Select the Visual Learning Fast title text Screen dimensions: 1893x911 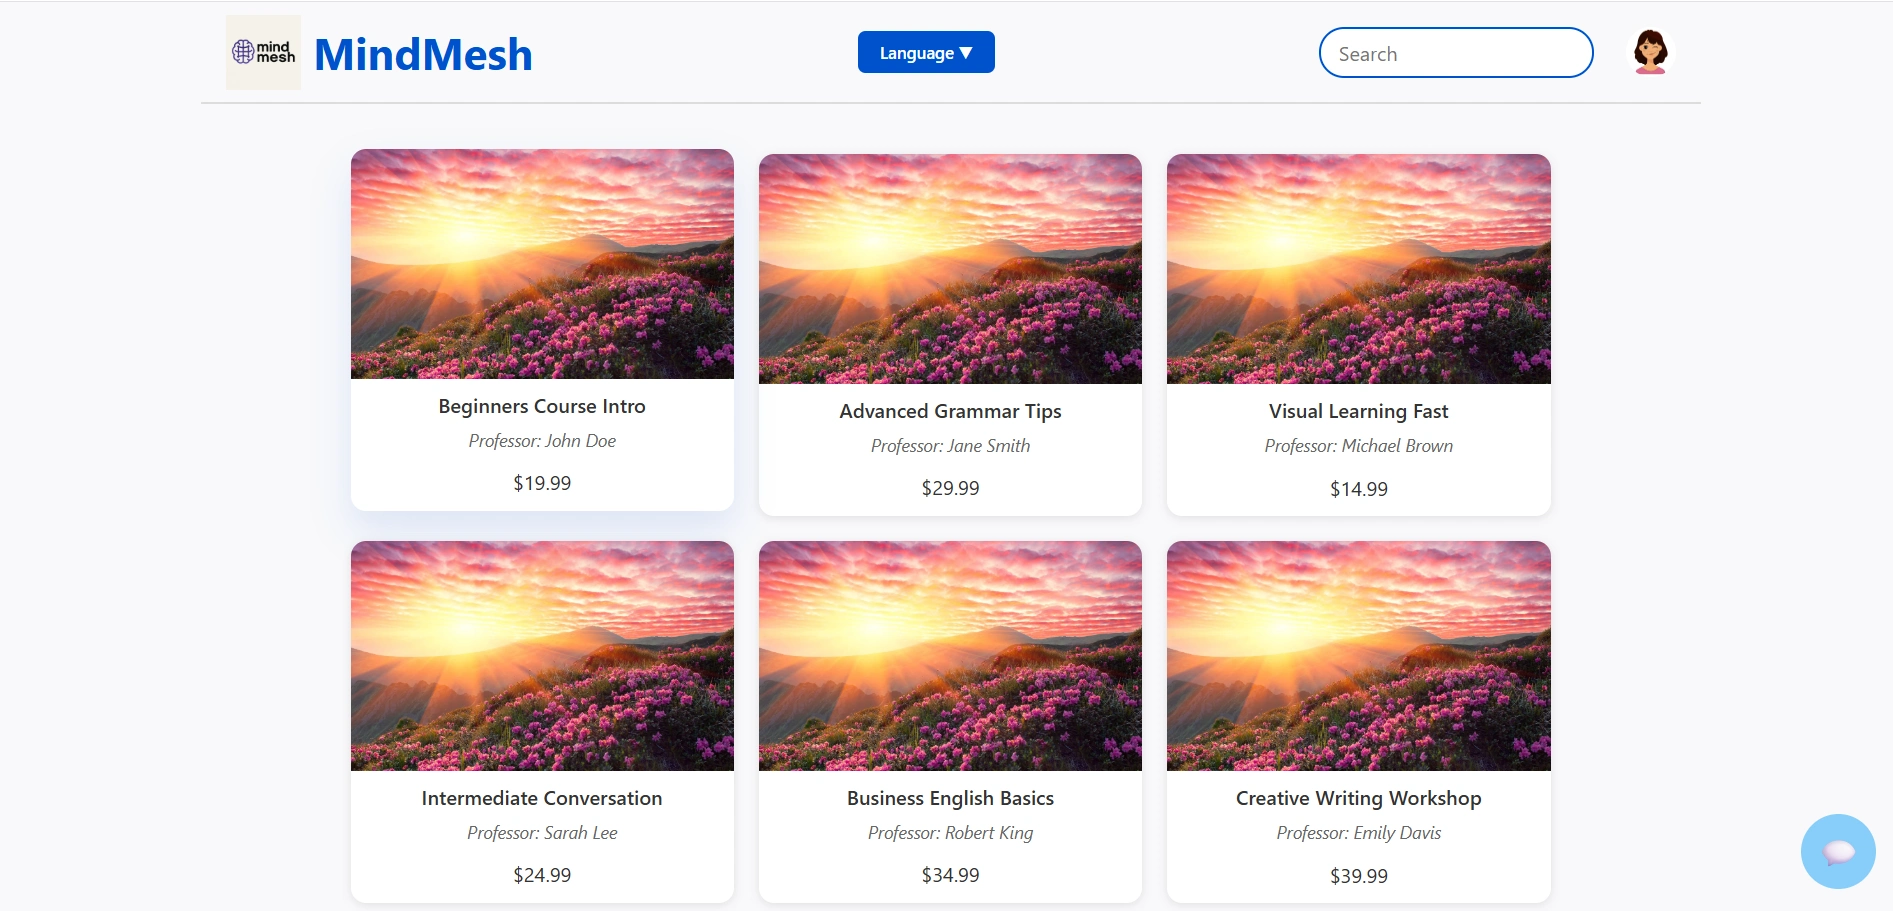tap(1358, 411)
